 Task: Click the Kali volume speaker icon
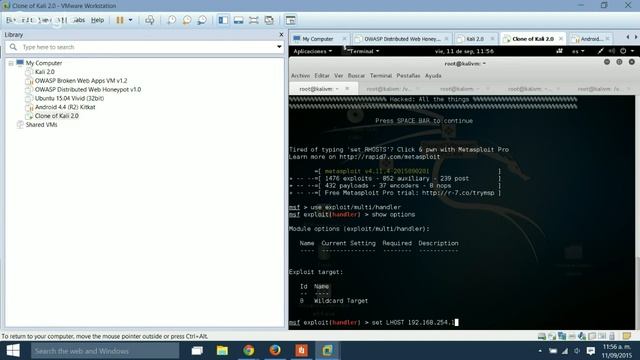tap(611, 51)
